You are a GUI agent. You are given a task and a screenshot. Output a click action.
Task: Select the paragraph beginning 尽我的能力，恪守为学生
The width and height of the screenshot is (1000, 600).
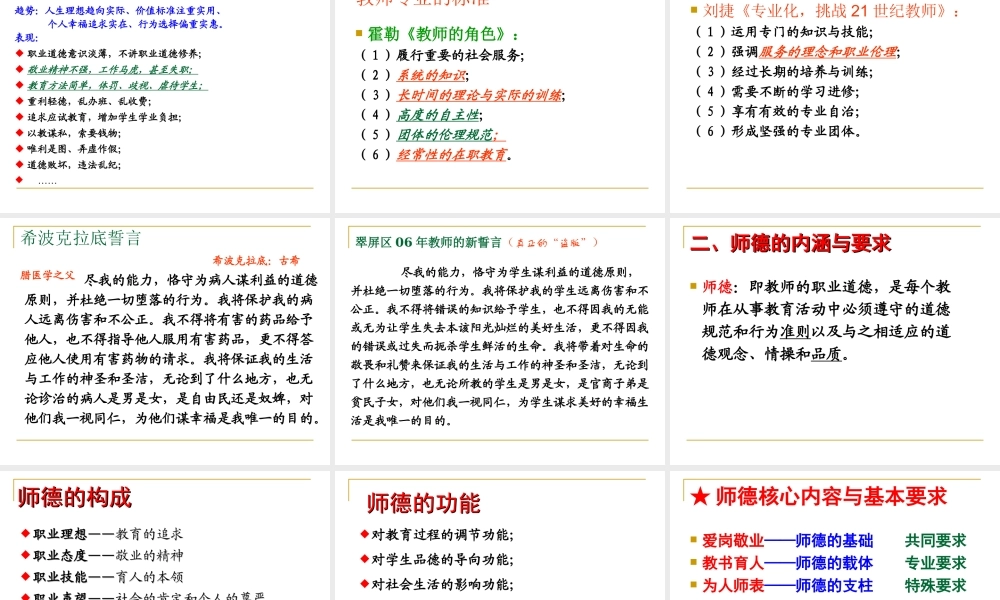point(499,346)
